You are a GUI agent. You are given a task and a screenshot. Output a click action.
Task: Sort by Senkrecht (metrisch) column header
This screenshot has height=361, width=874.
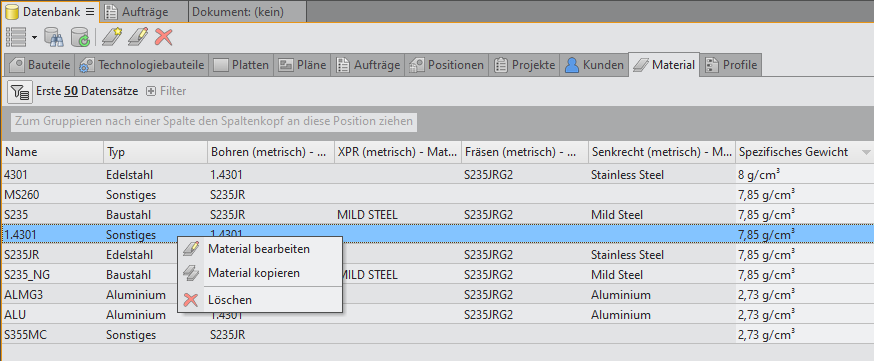tap(662, 152)
